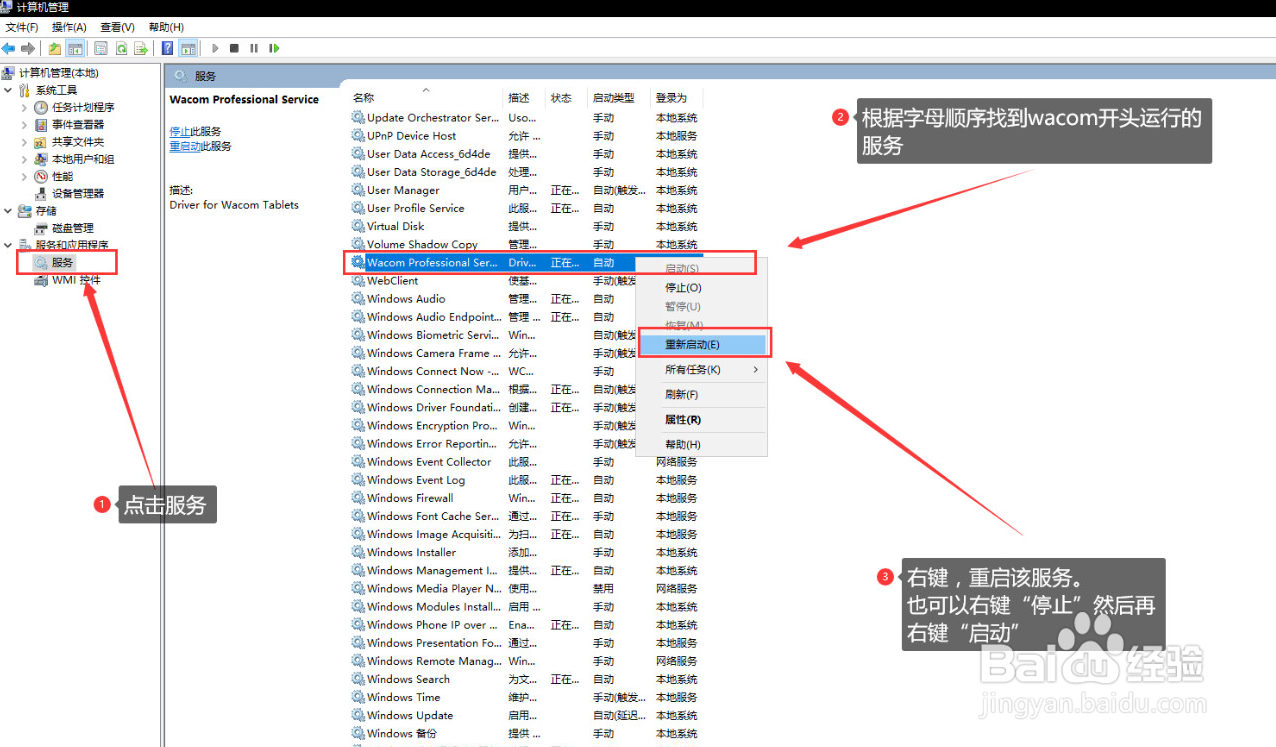Click the gear icon next to Windows Update
Image resolution: width=1276 pixels, height=747 pixels.
[x=358, y=715]
